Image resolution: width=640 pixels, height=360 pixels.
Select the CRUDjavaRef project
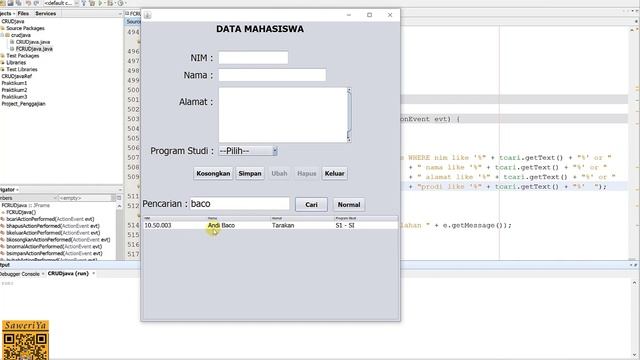pyautogui.click(x=16, y=76)
